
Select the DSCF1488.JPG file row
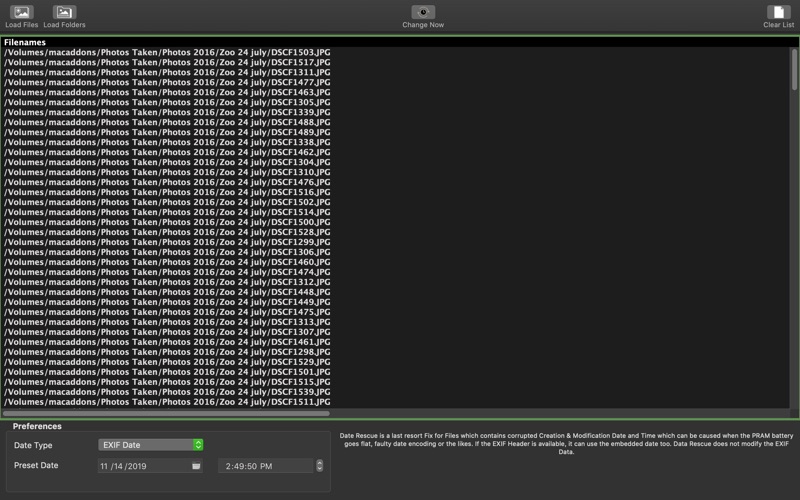396,122
